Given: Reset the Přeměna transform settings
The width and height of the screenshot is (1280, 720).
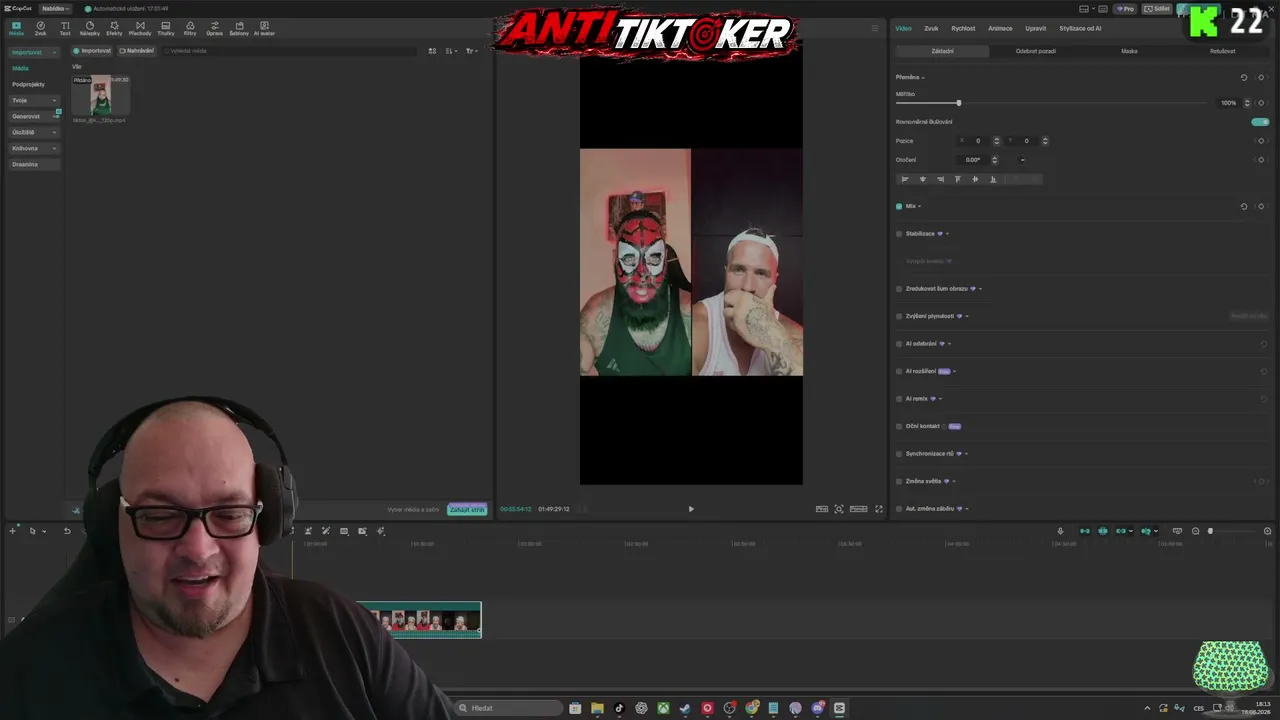Looking at the screenshot, I should pos(1244,77).
